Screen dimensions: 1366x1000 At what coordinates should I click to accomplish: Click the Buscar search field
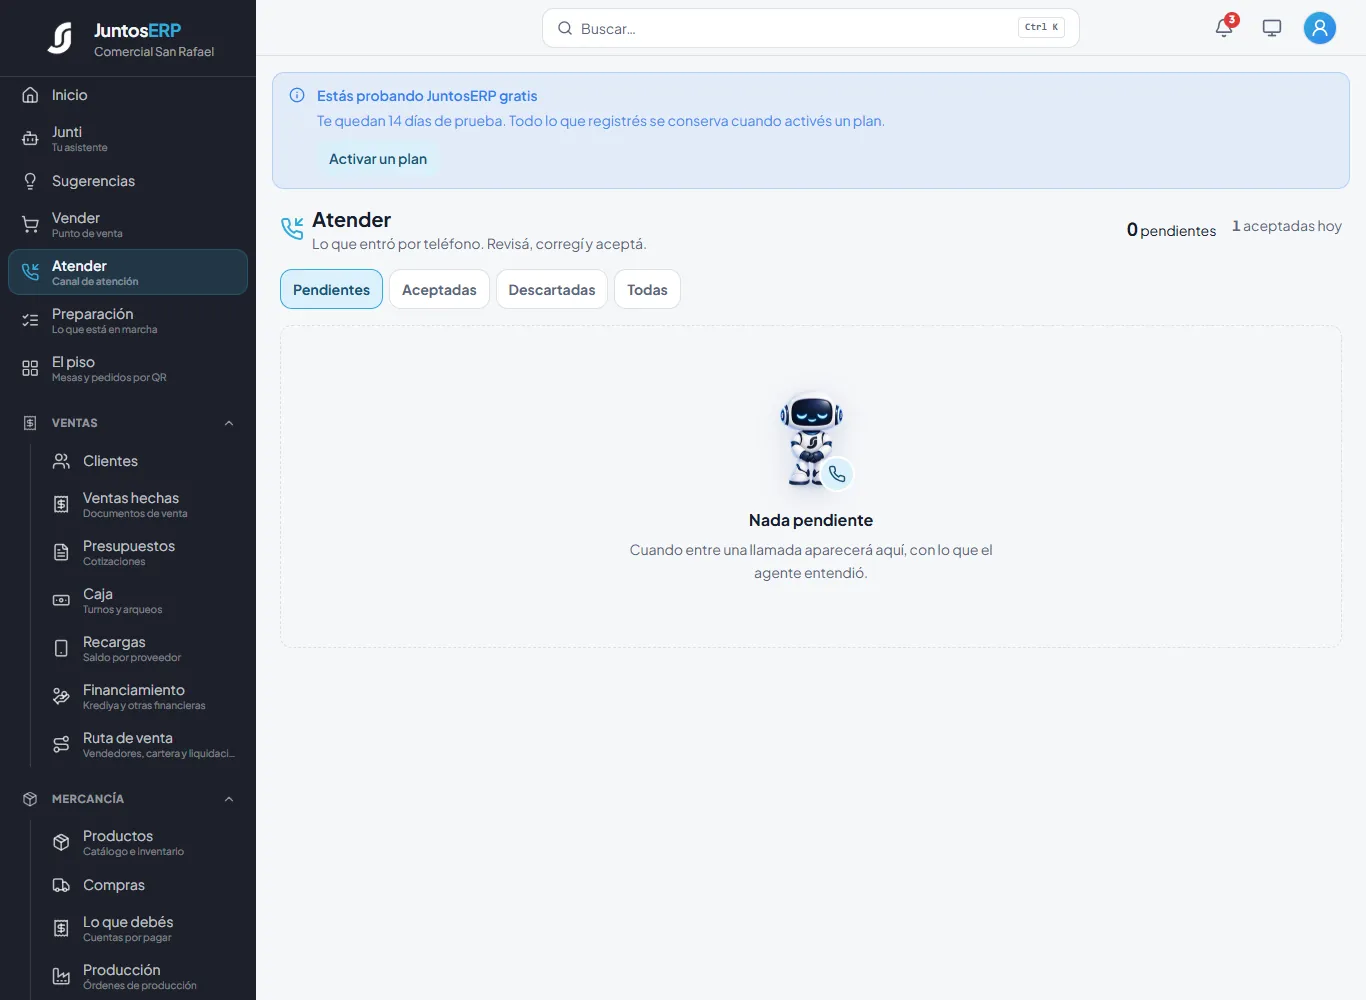810,28
